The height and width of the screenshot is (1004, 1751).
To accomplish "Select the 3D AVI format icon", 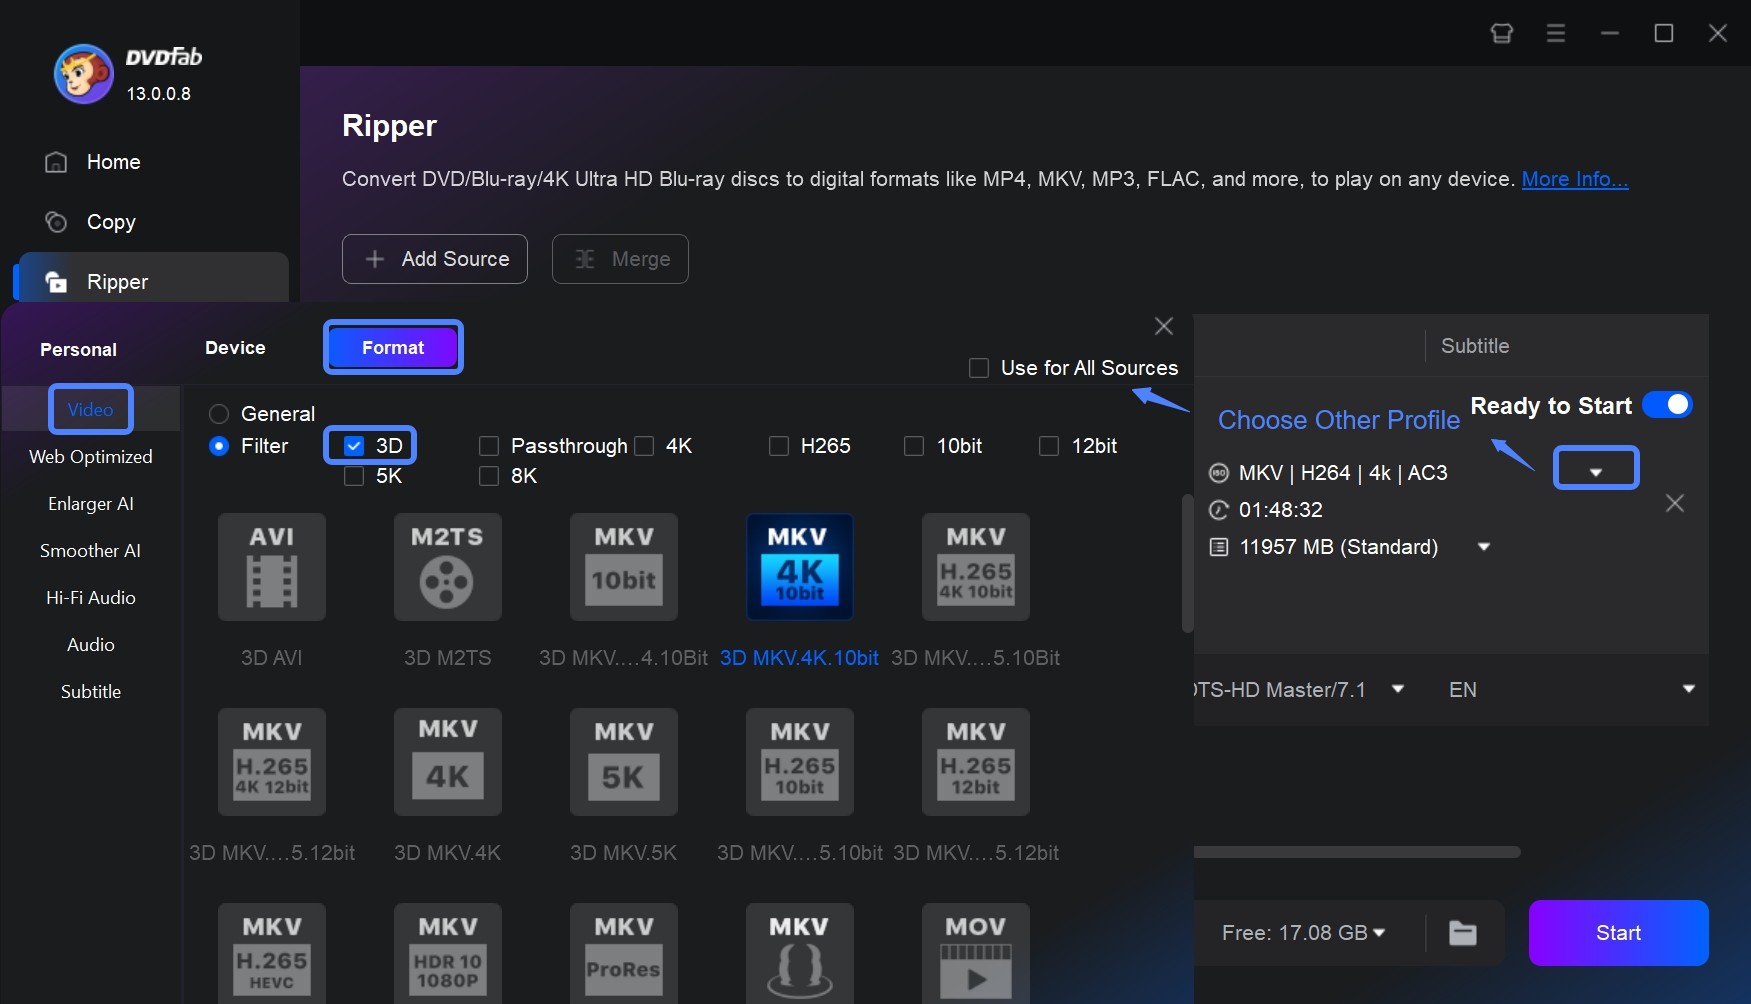I will pos(271,567).
